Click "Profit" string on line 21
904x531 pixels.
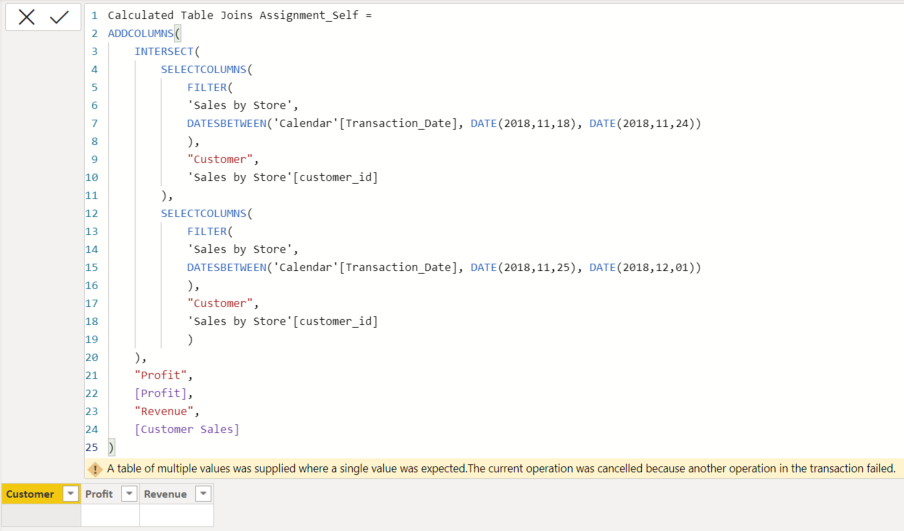click(x=160, y=375)
